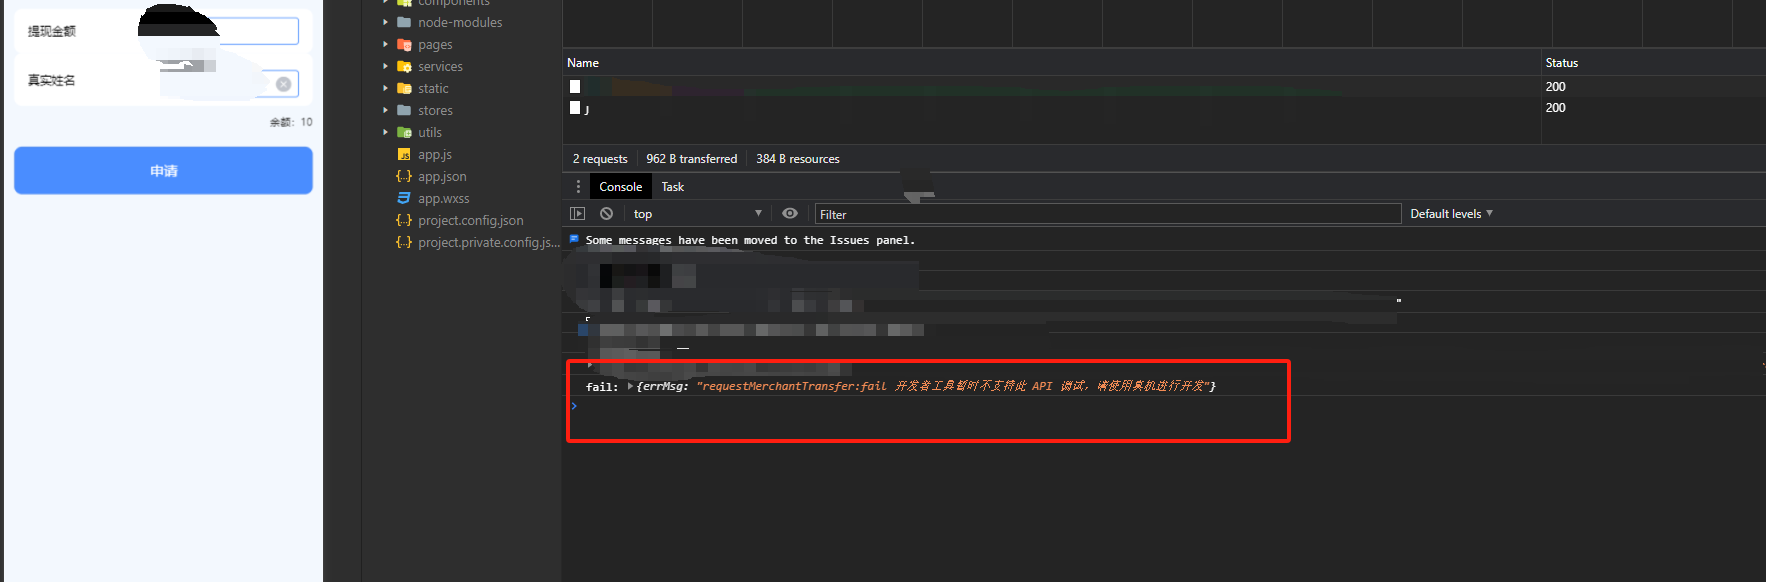Open the drawer three-dot more menu
The image size is (1766, 582).
(578, 186)
